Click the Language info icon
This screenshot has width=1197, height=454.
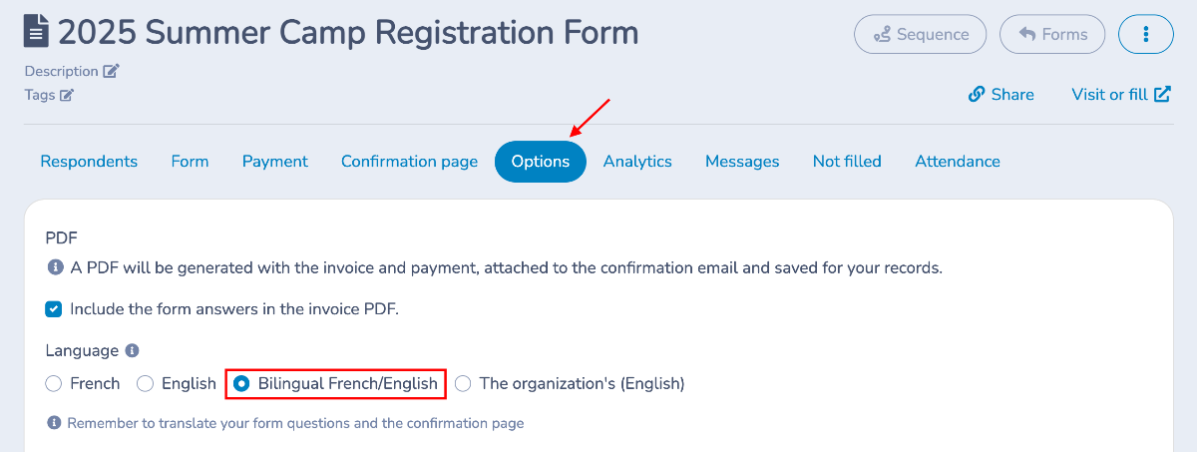point(132,351)
